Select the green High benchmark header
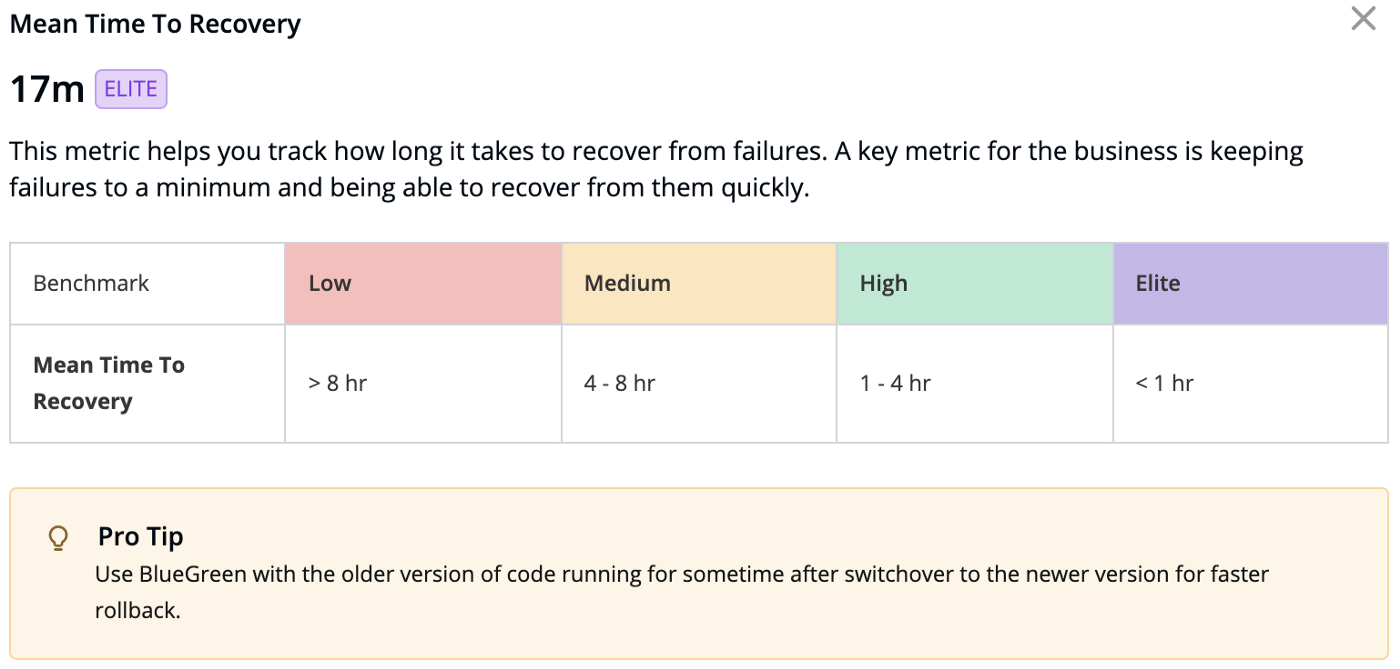The image size is (1400, 669). point(884,283)
